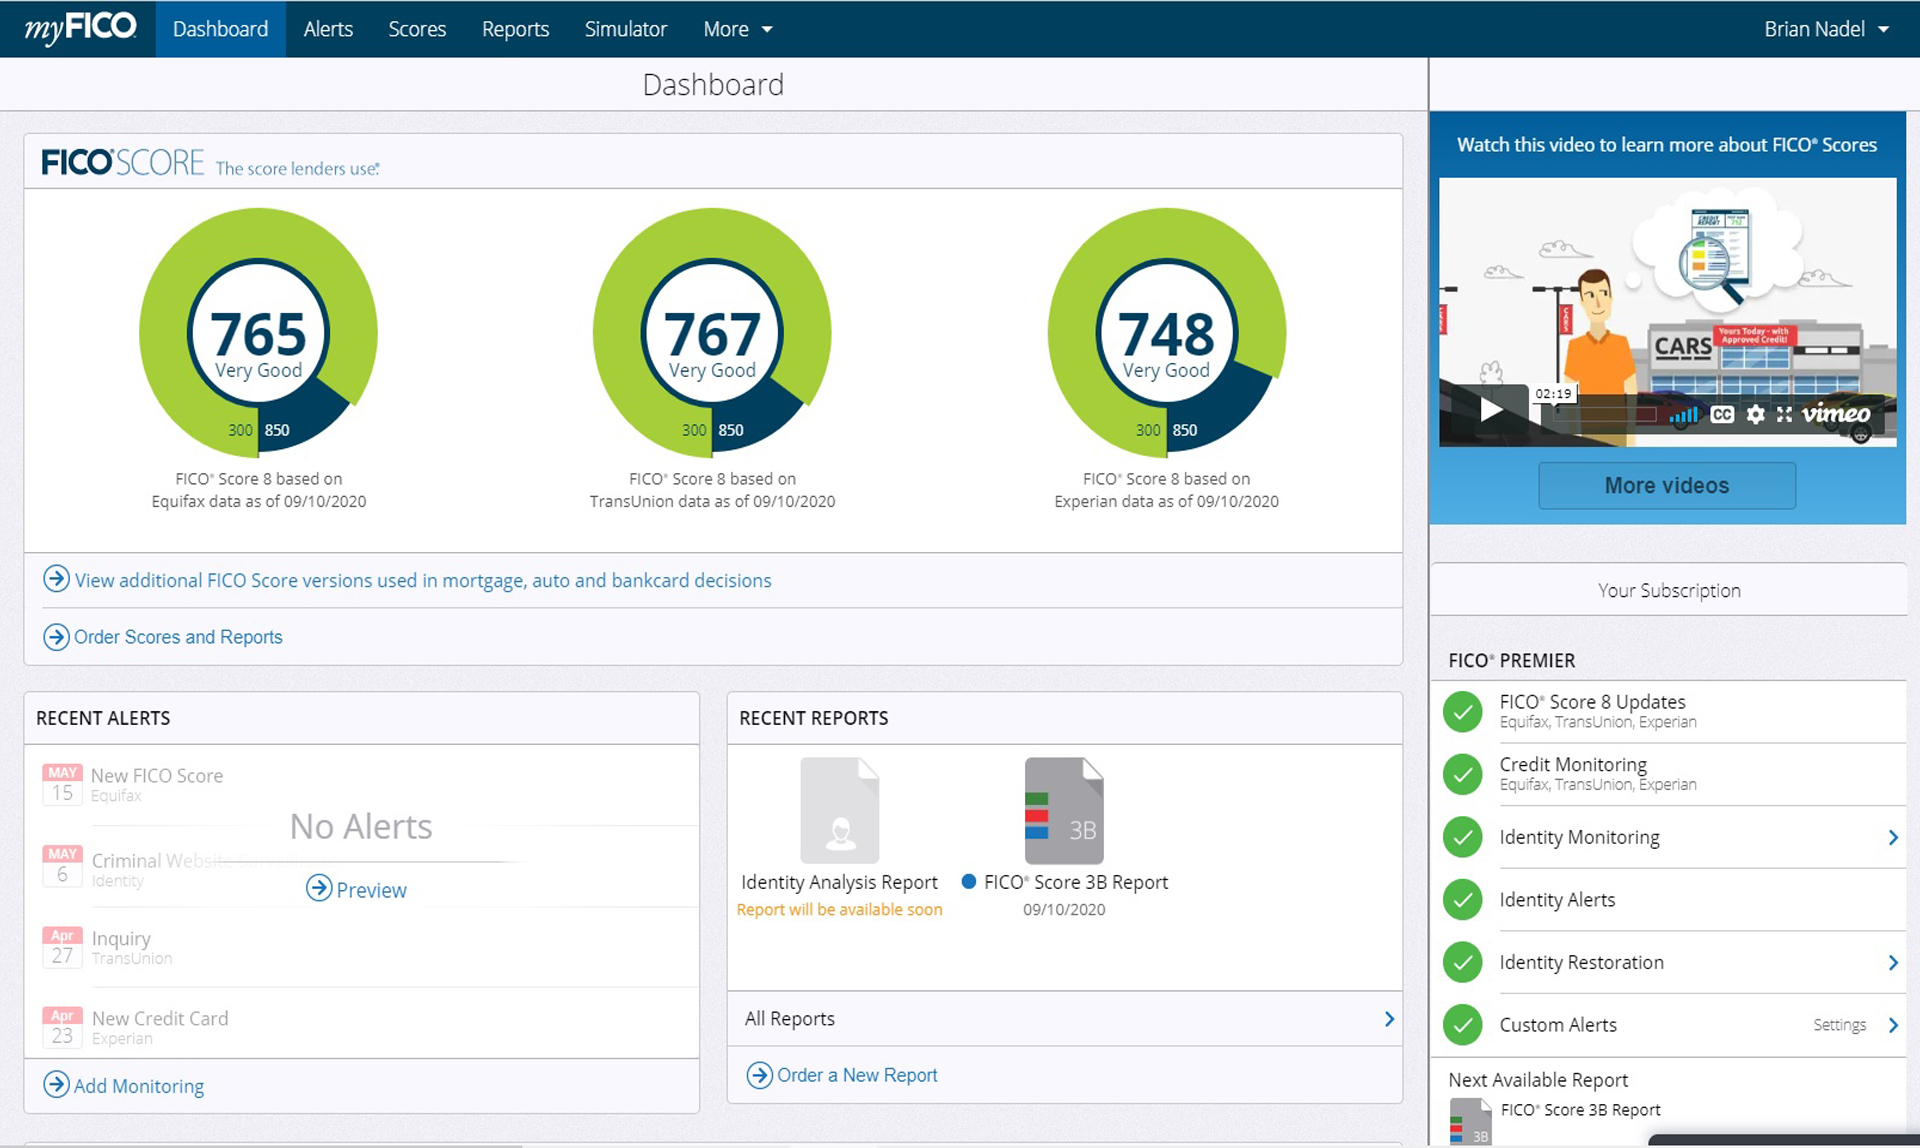Click arrow icon beside View additional FICO versions

click(x=56, y=579)
